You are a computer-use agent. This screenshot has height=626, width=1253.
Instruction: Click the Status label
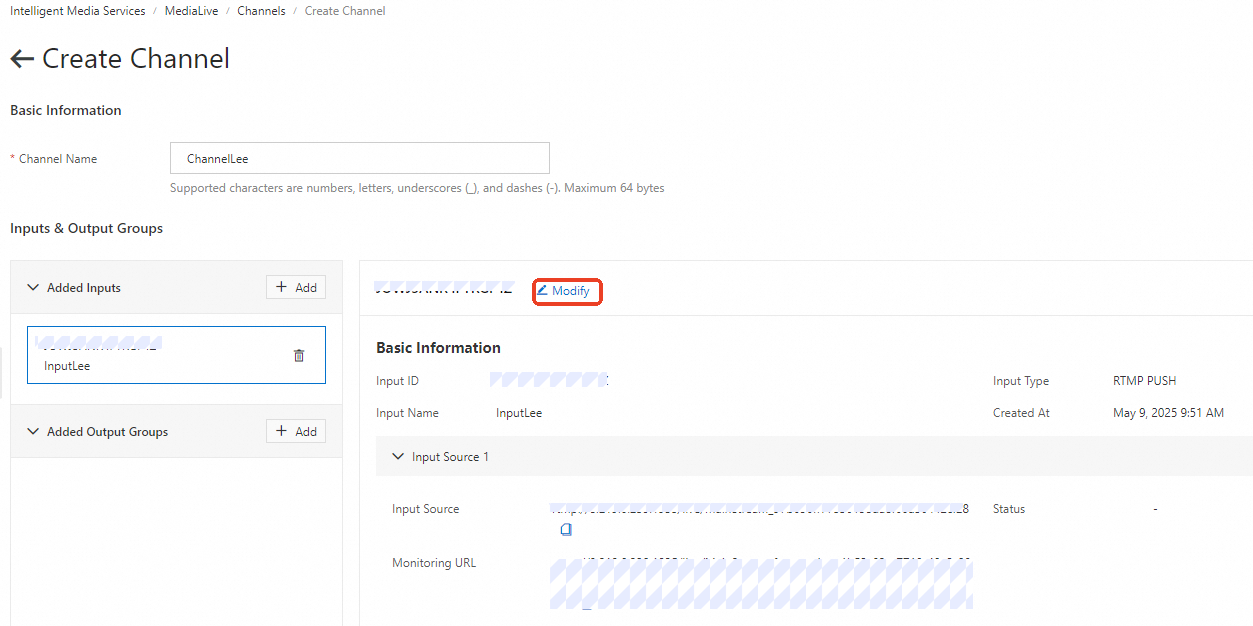coord(1009,509)
